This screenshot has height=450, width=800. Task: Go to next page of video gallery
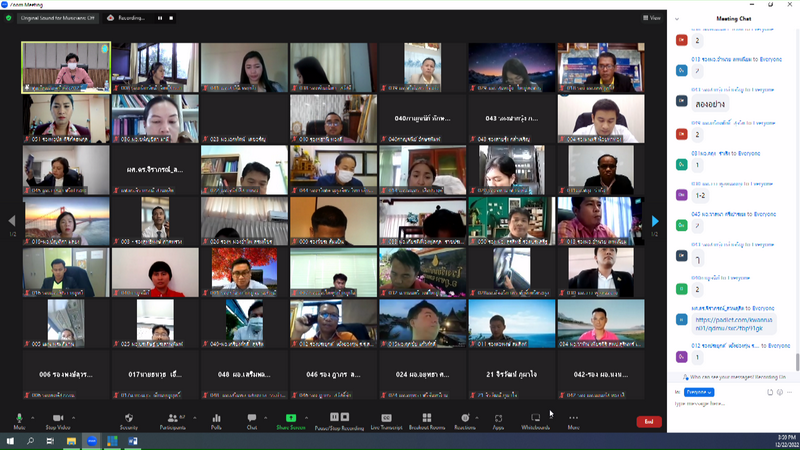coord(655,221)
